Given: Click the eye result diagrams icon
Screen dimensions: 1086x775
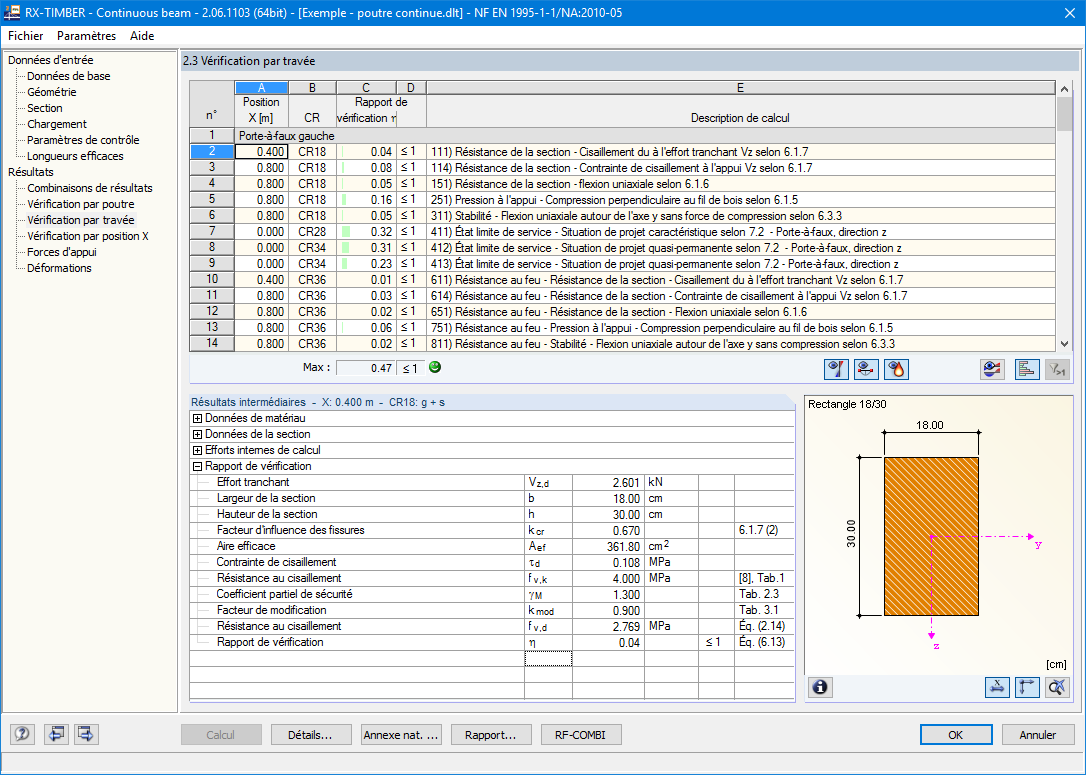Looking at the screenshot, I should point(992,370).
